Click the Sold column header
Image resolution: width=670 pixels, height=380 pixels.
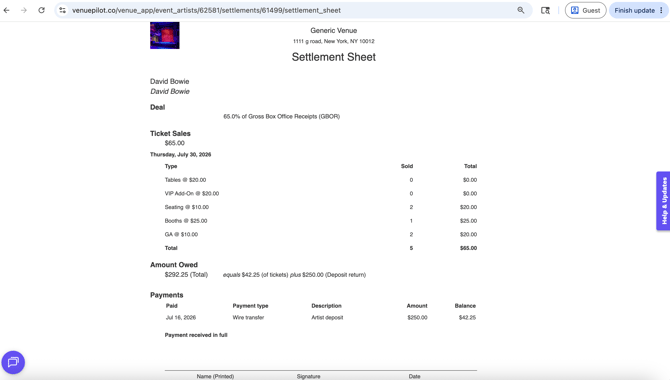(x=407, y=166)
